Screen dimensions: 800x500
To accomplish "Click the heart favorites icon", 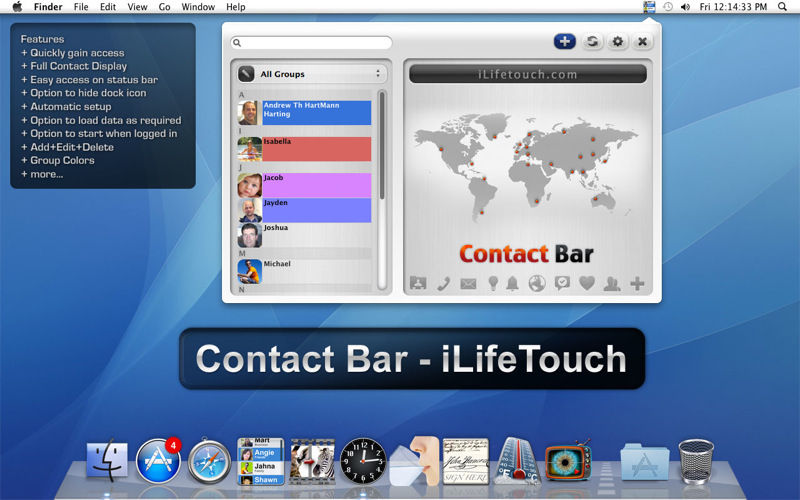I will [x=587, y=283].
